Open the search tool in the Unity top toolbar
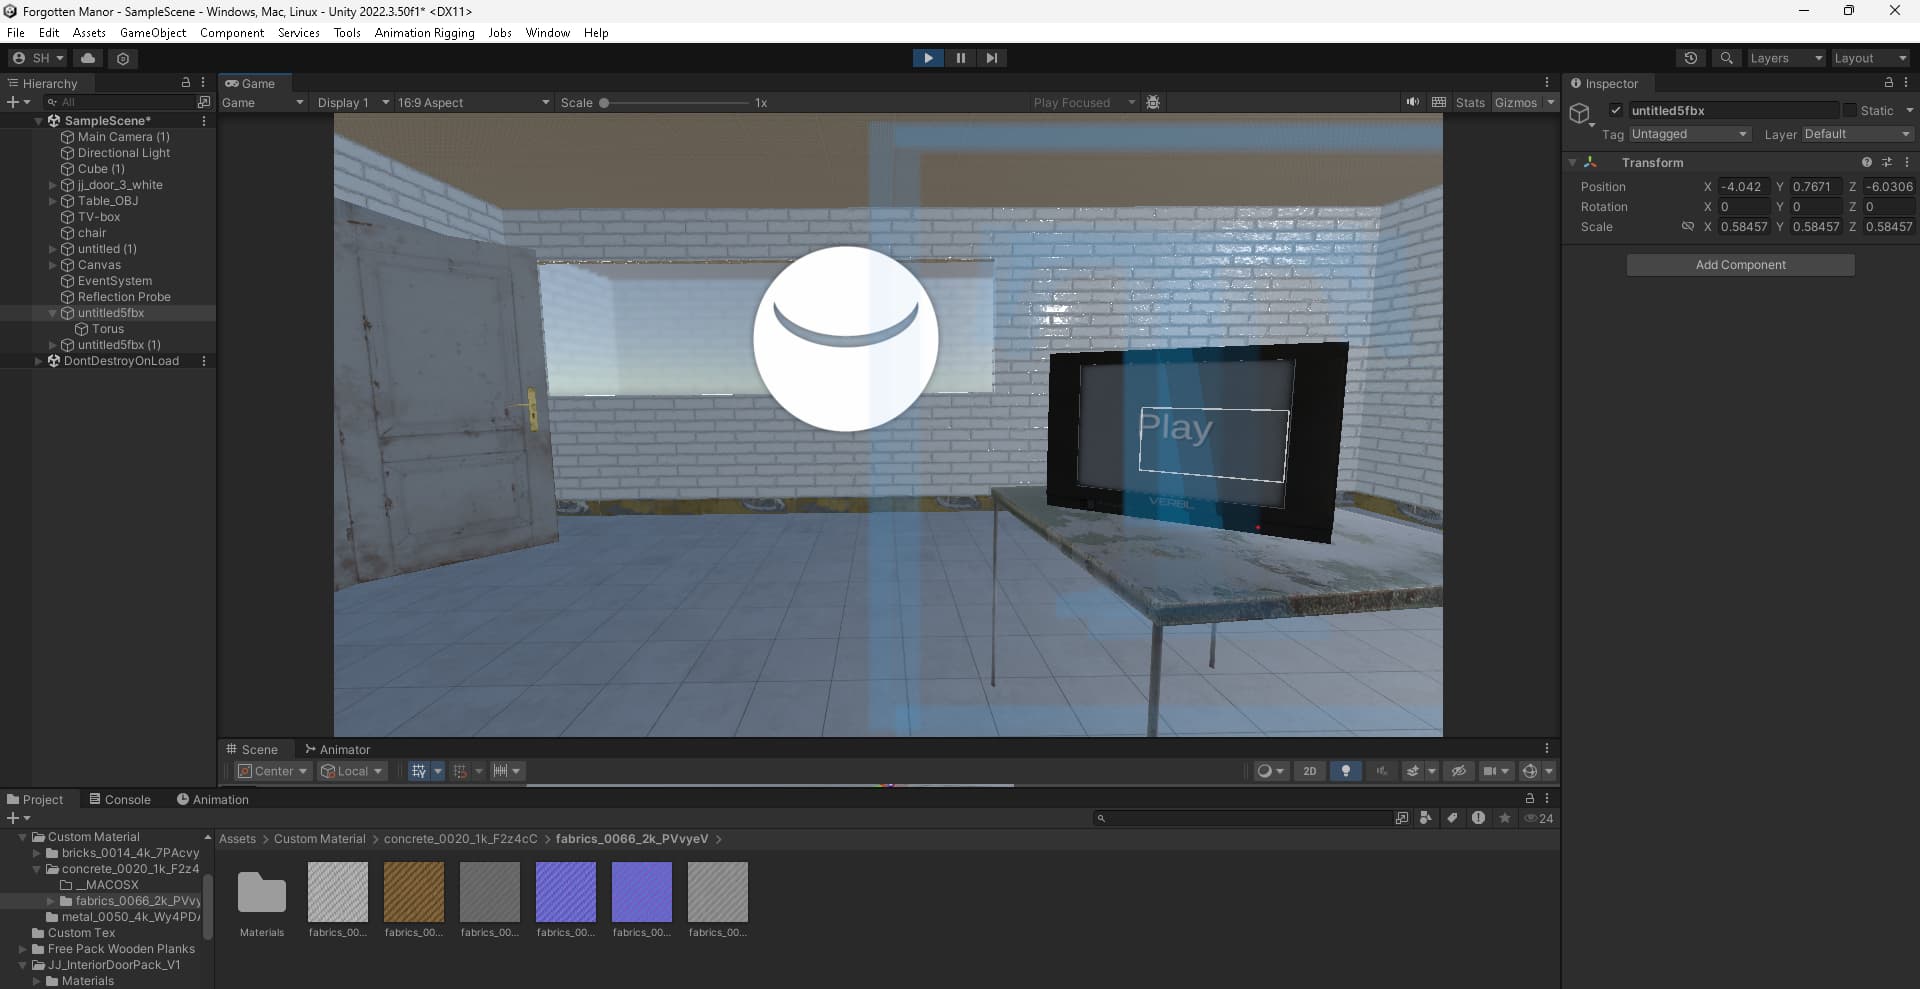This screenshot has height=989, width=1920. click(1727, 57)
